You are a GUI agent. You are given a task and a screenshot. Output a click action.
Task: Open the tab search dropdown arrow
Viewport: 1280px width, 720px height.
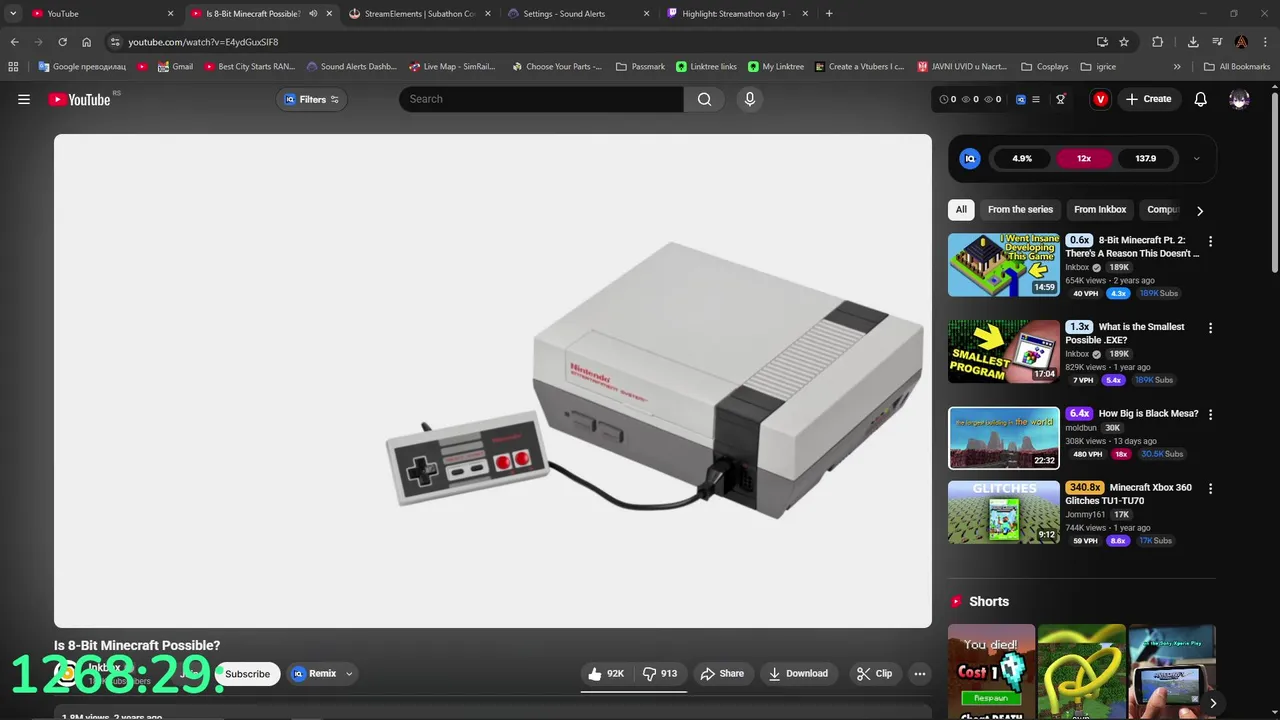[x=13, y=14]
